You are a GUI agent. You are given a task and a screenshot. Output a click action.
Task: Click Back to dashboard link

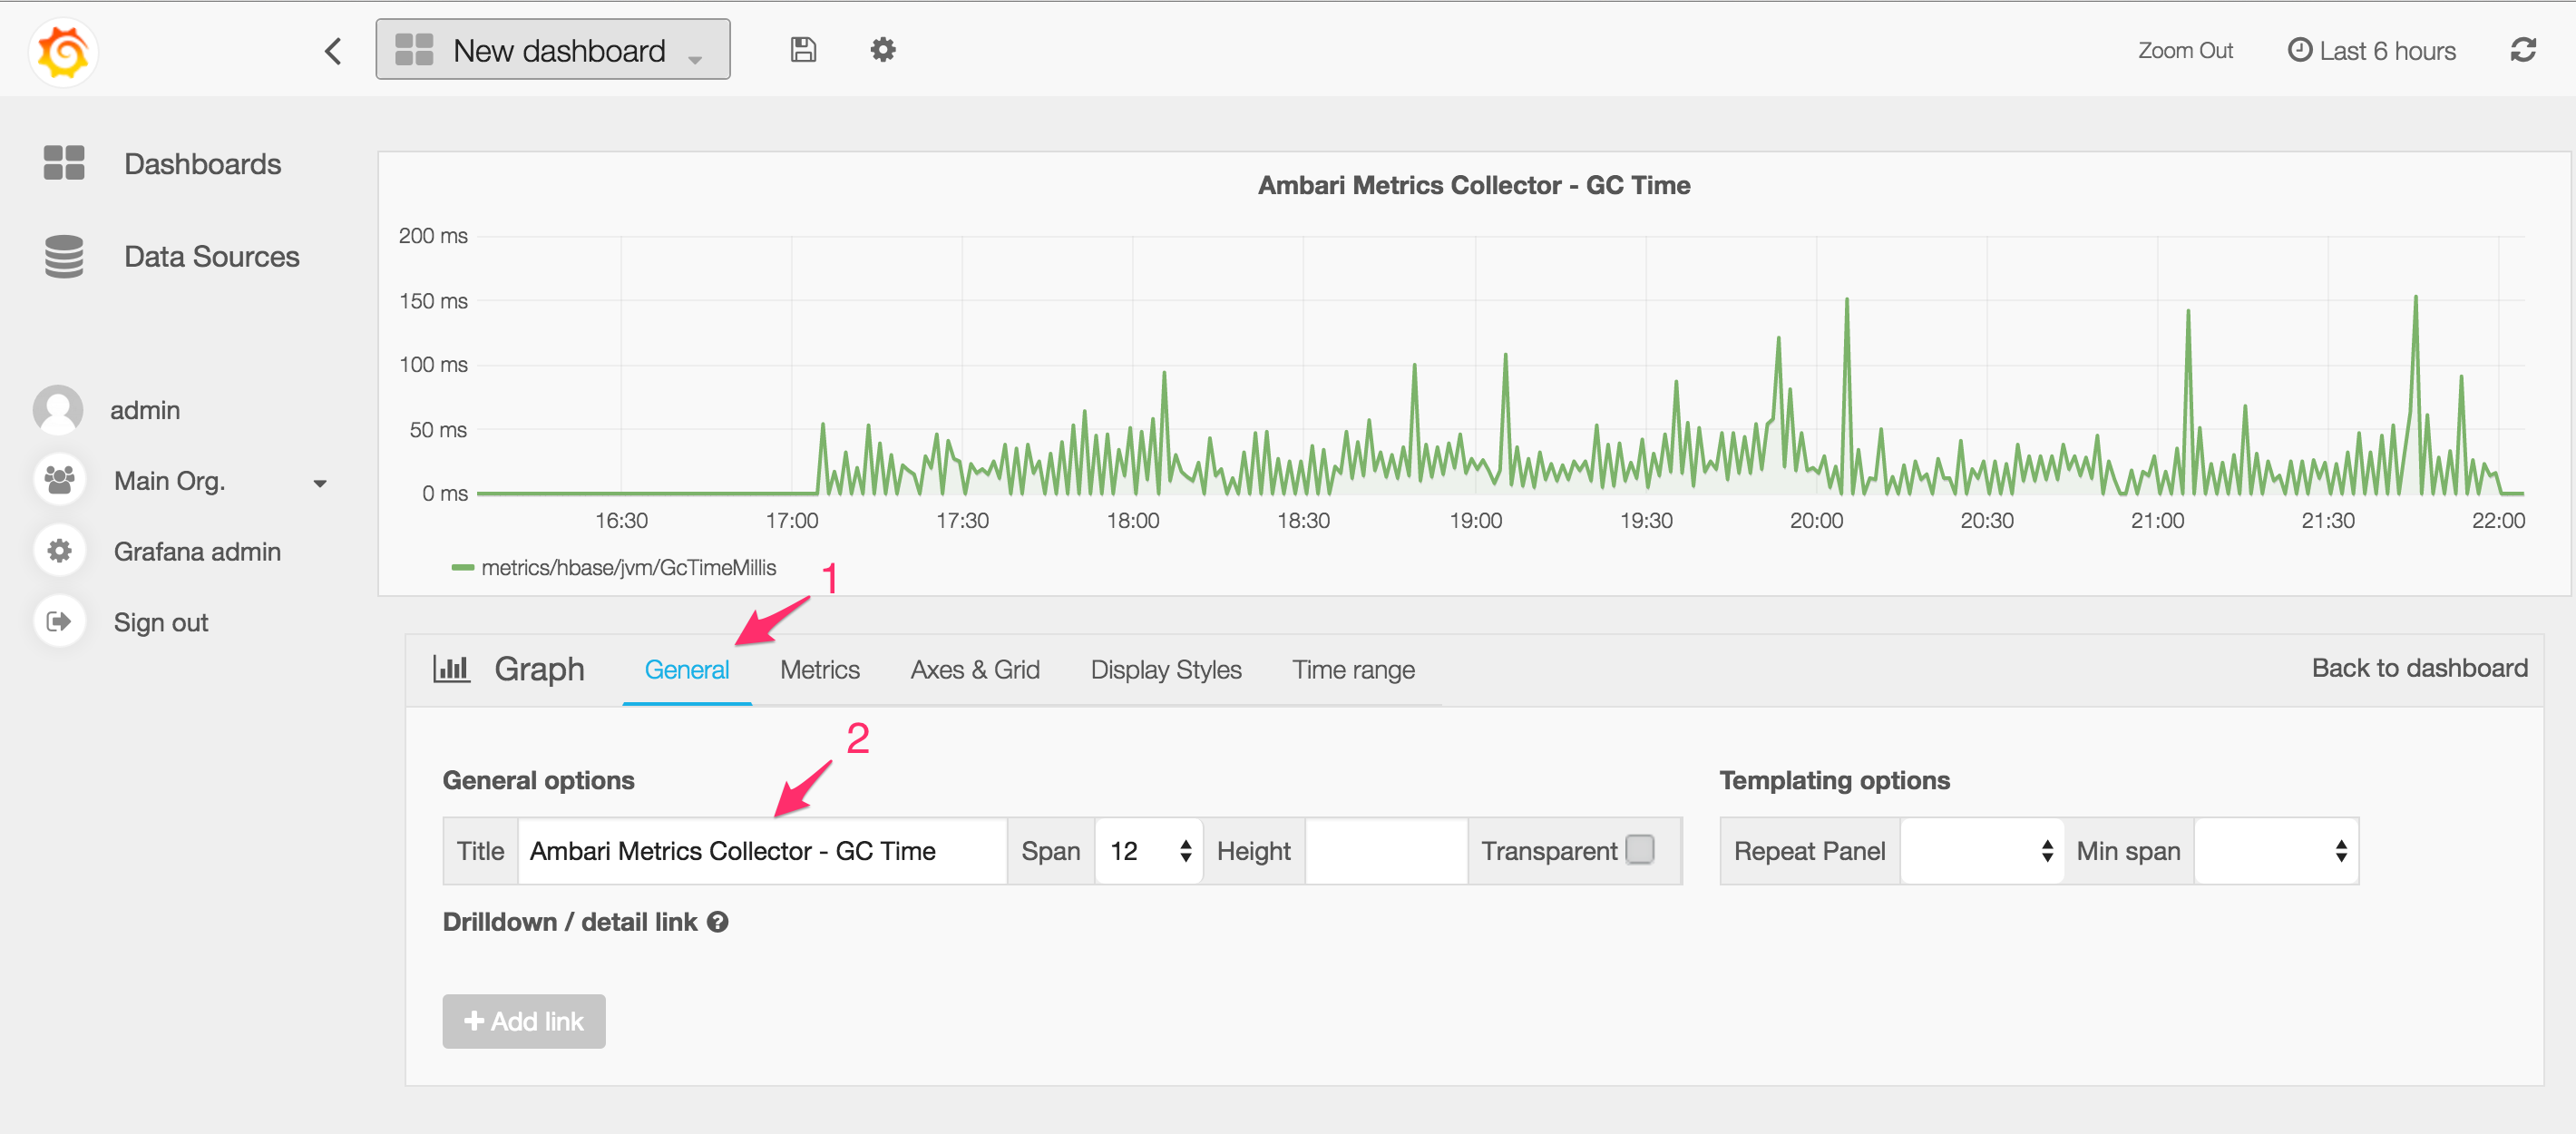(x=2418, y=668)
